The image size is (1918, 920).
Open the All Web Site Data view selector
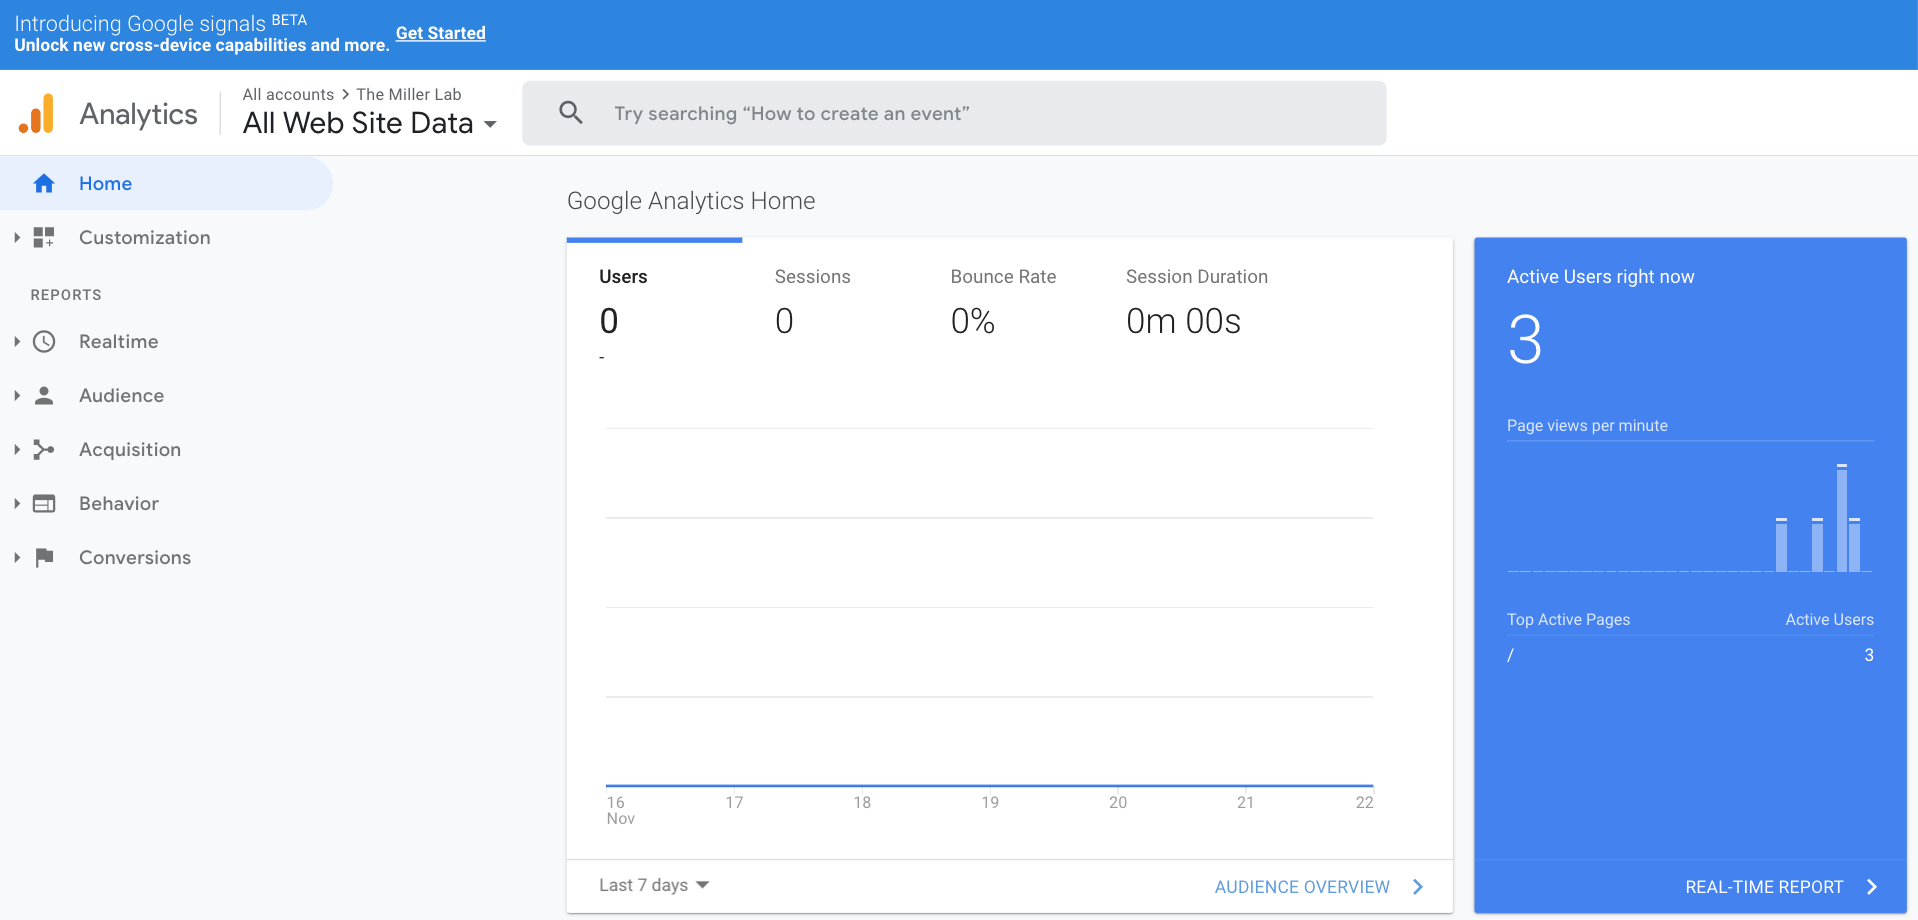(370, 123)
